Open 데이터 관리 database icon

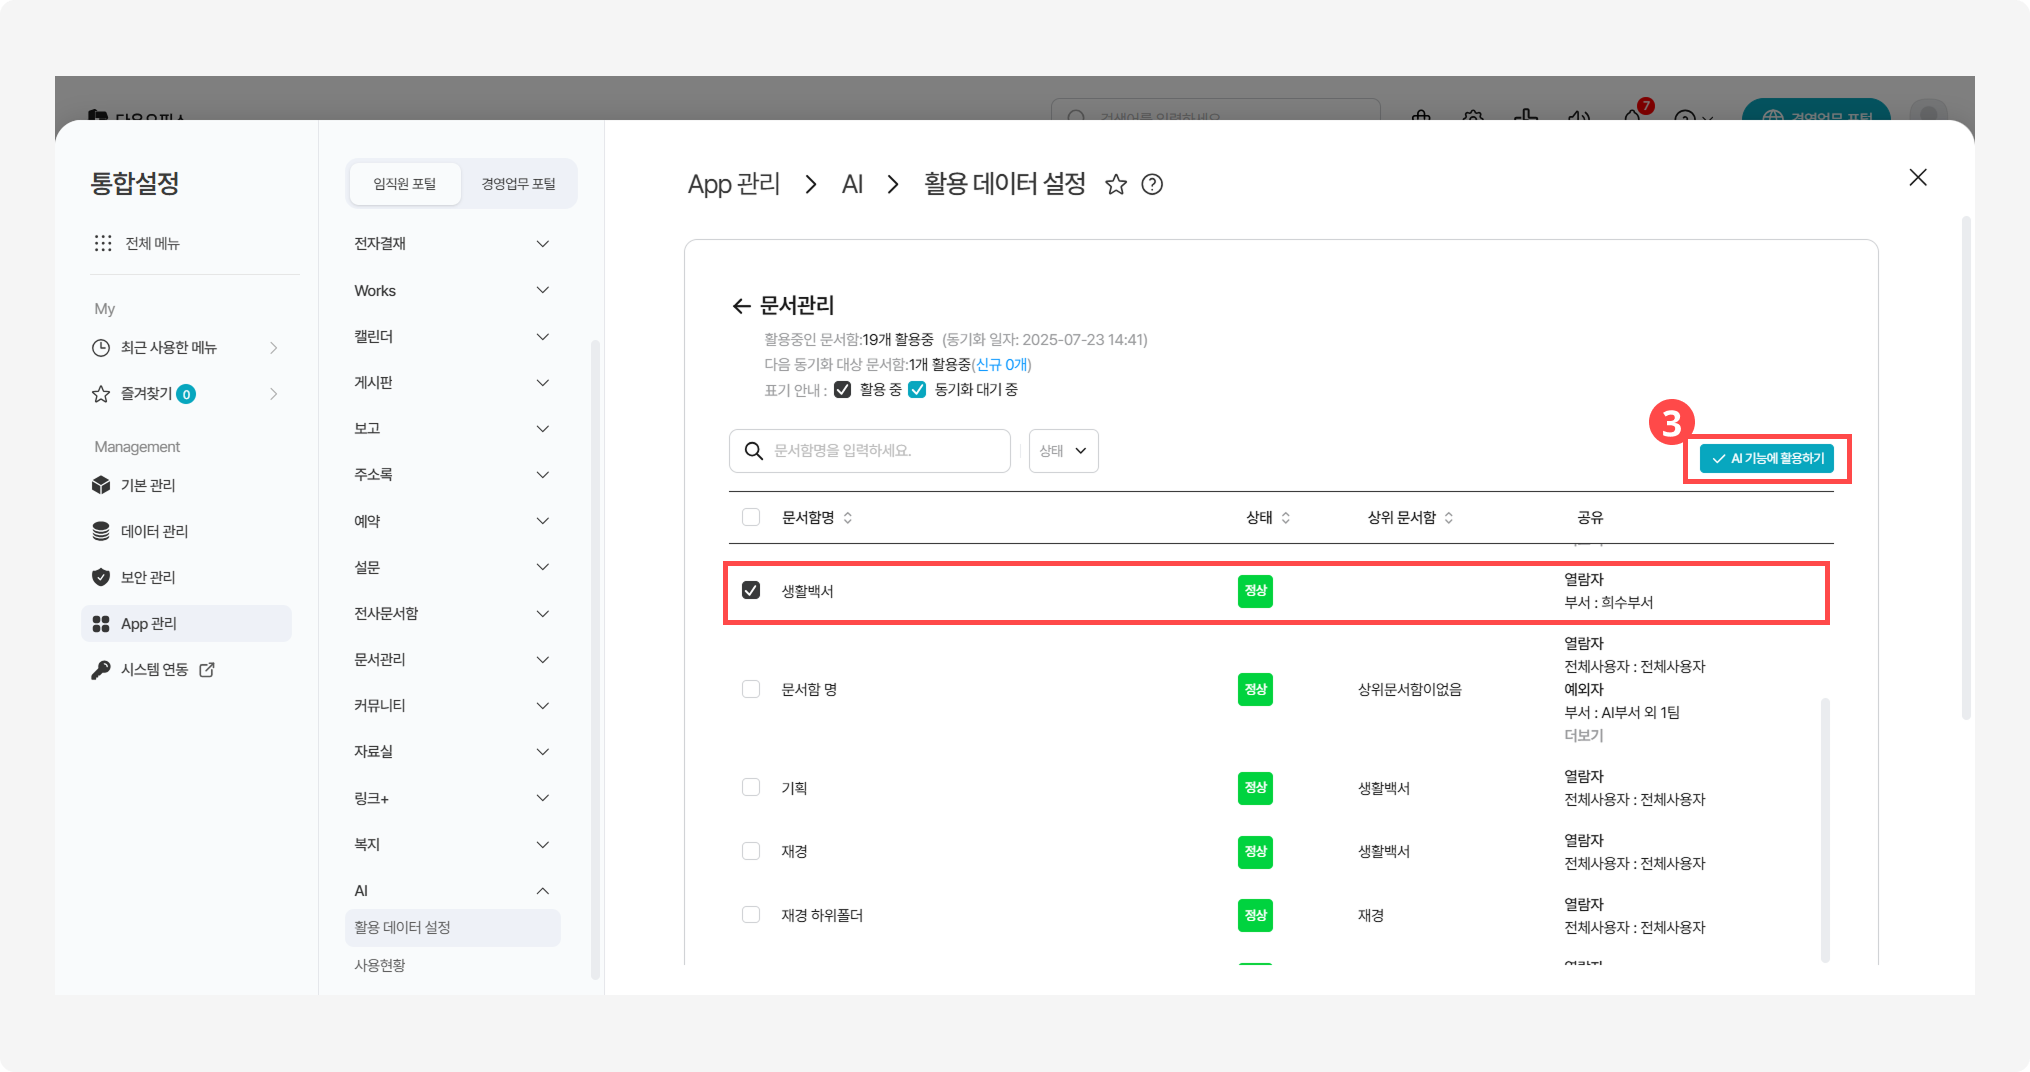(x=101, y=531)
